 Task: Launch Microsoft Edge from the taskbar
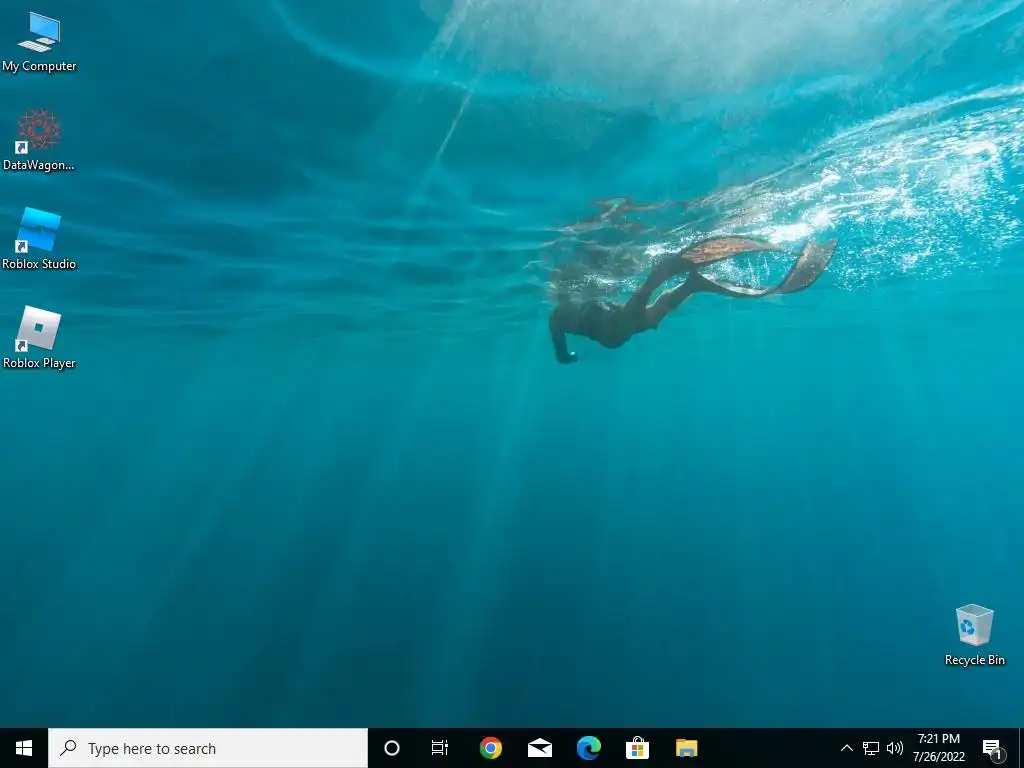pyautogui.click(x=588, y=748)
